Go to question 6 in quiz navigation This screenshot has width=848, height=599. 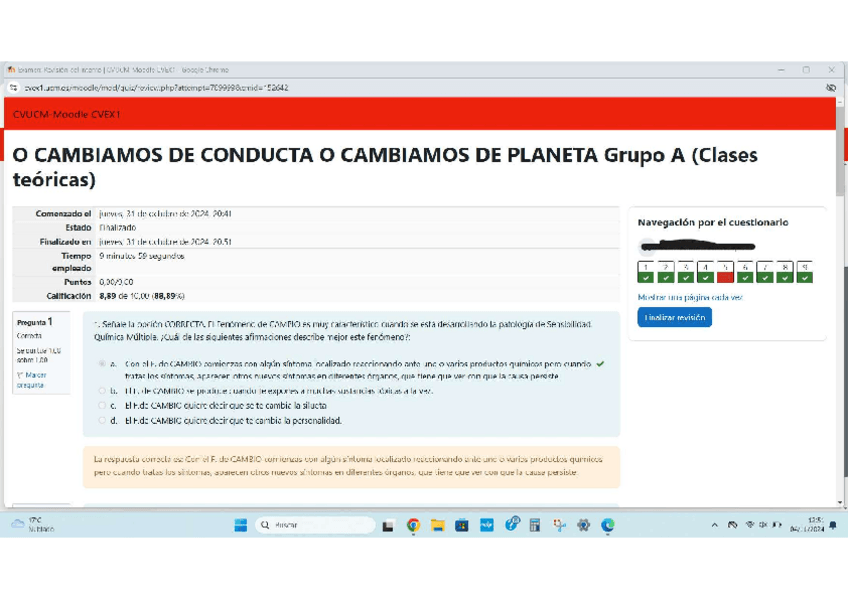point(745,272)
